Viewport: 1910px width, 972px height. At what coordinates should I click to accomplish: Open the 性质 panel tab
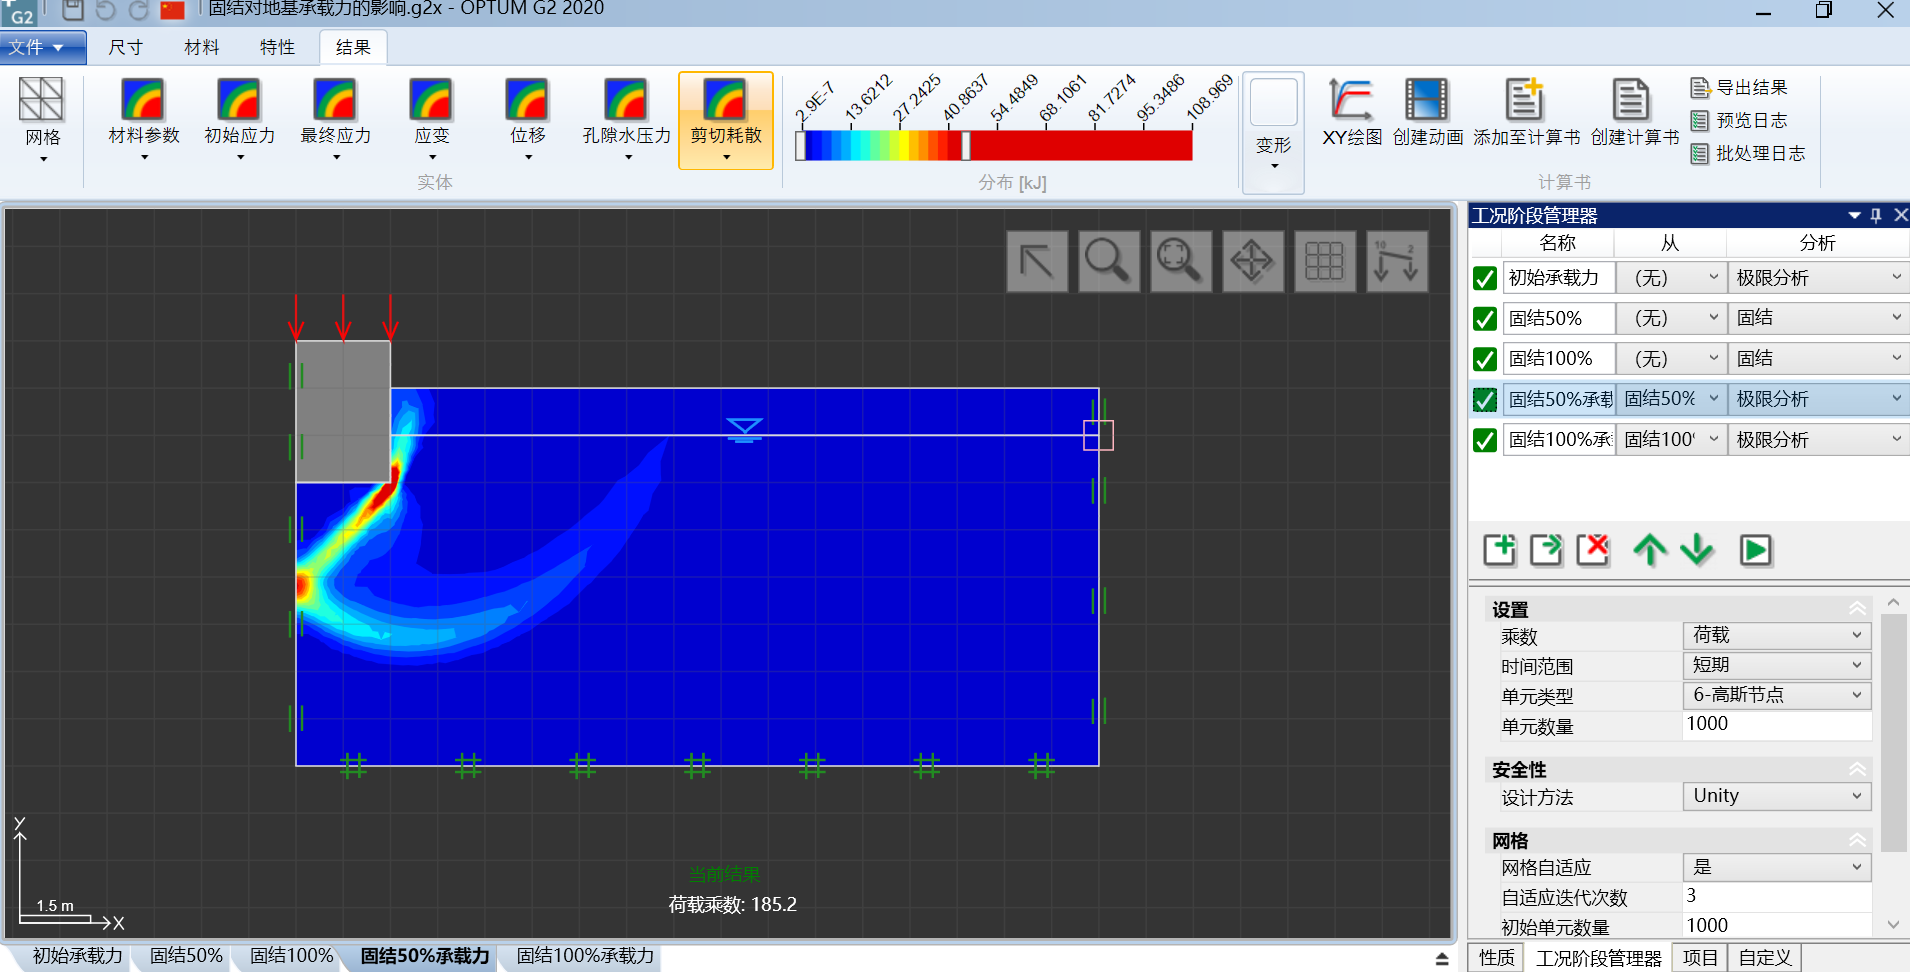(x=1497, y=958)
